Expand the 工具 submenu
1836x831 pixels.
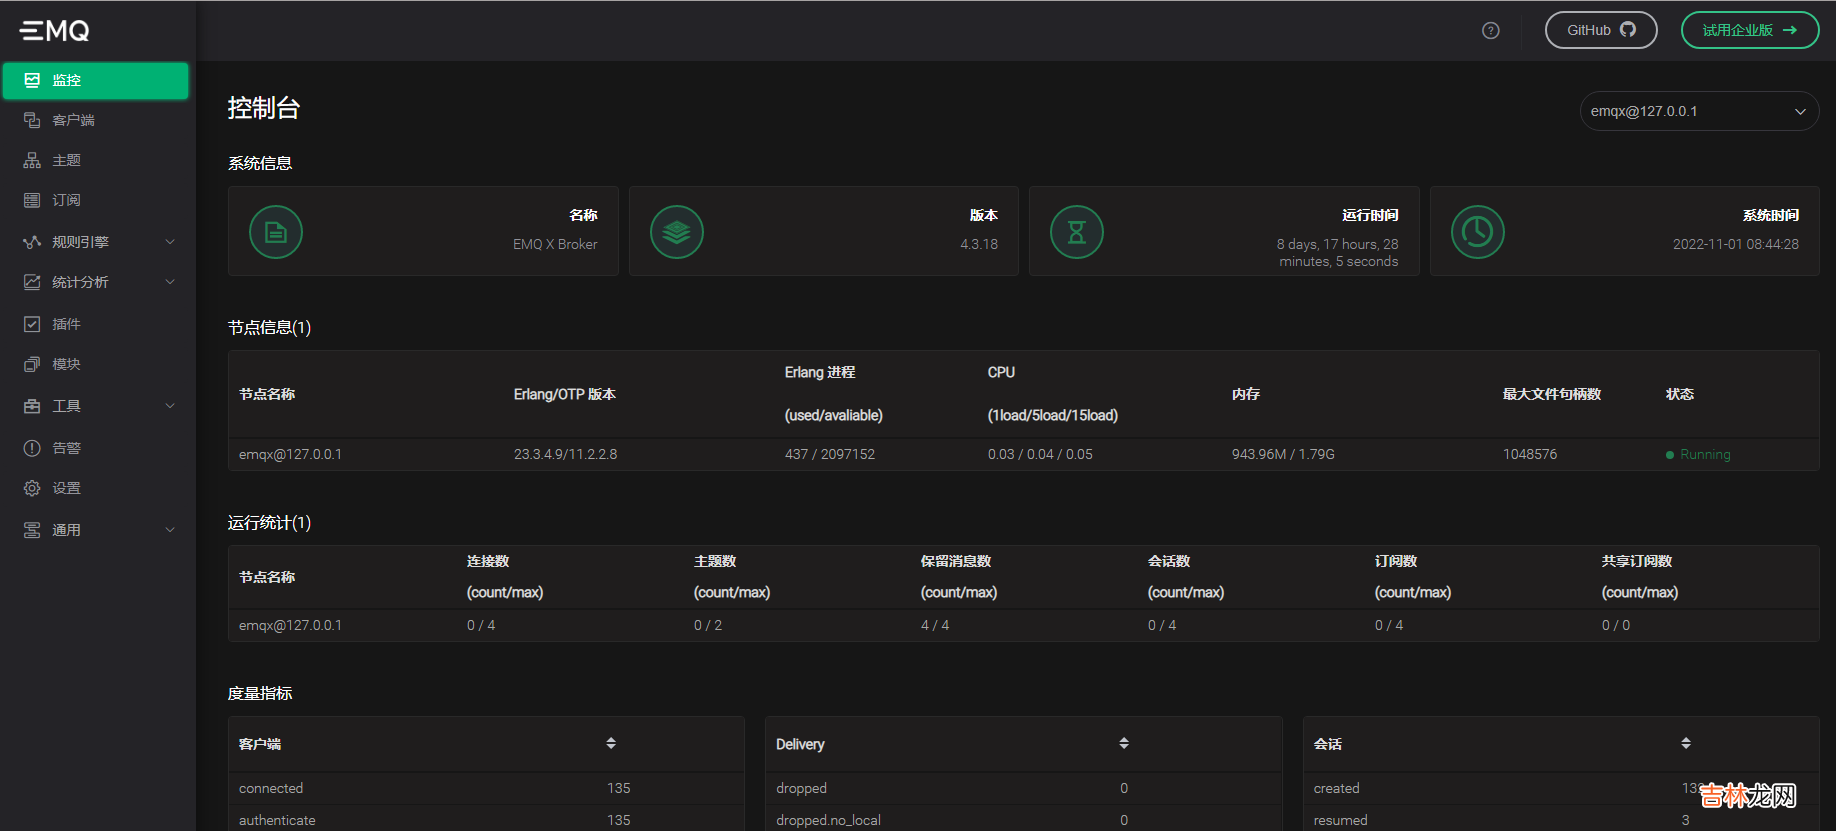(98, 406)
